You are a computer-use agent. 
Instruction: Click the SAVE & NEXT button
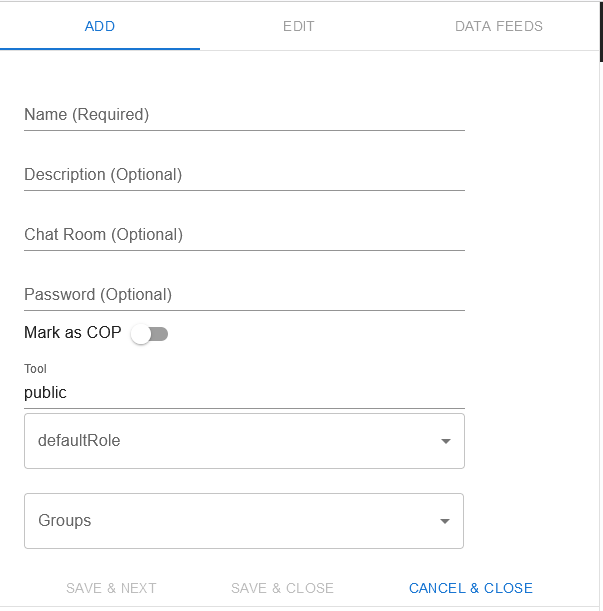click(x=111, y=588)
